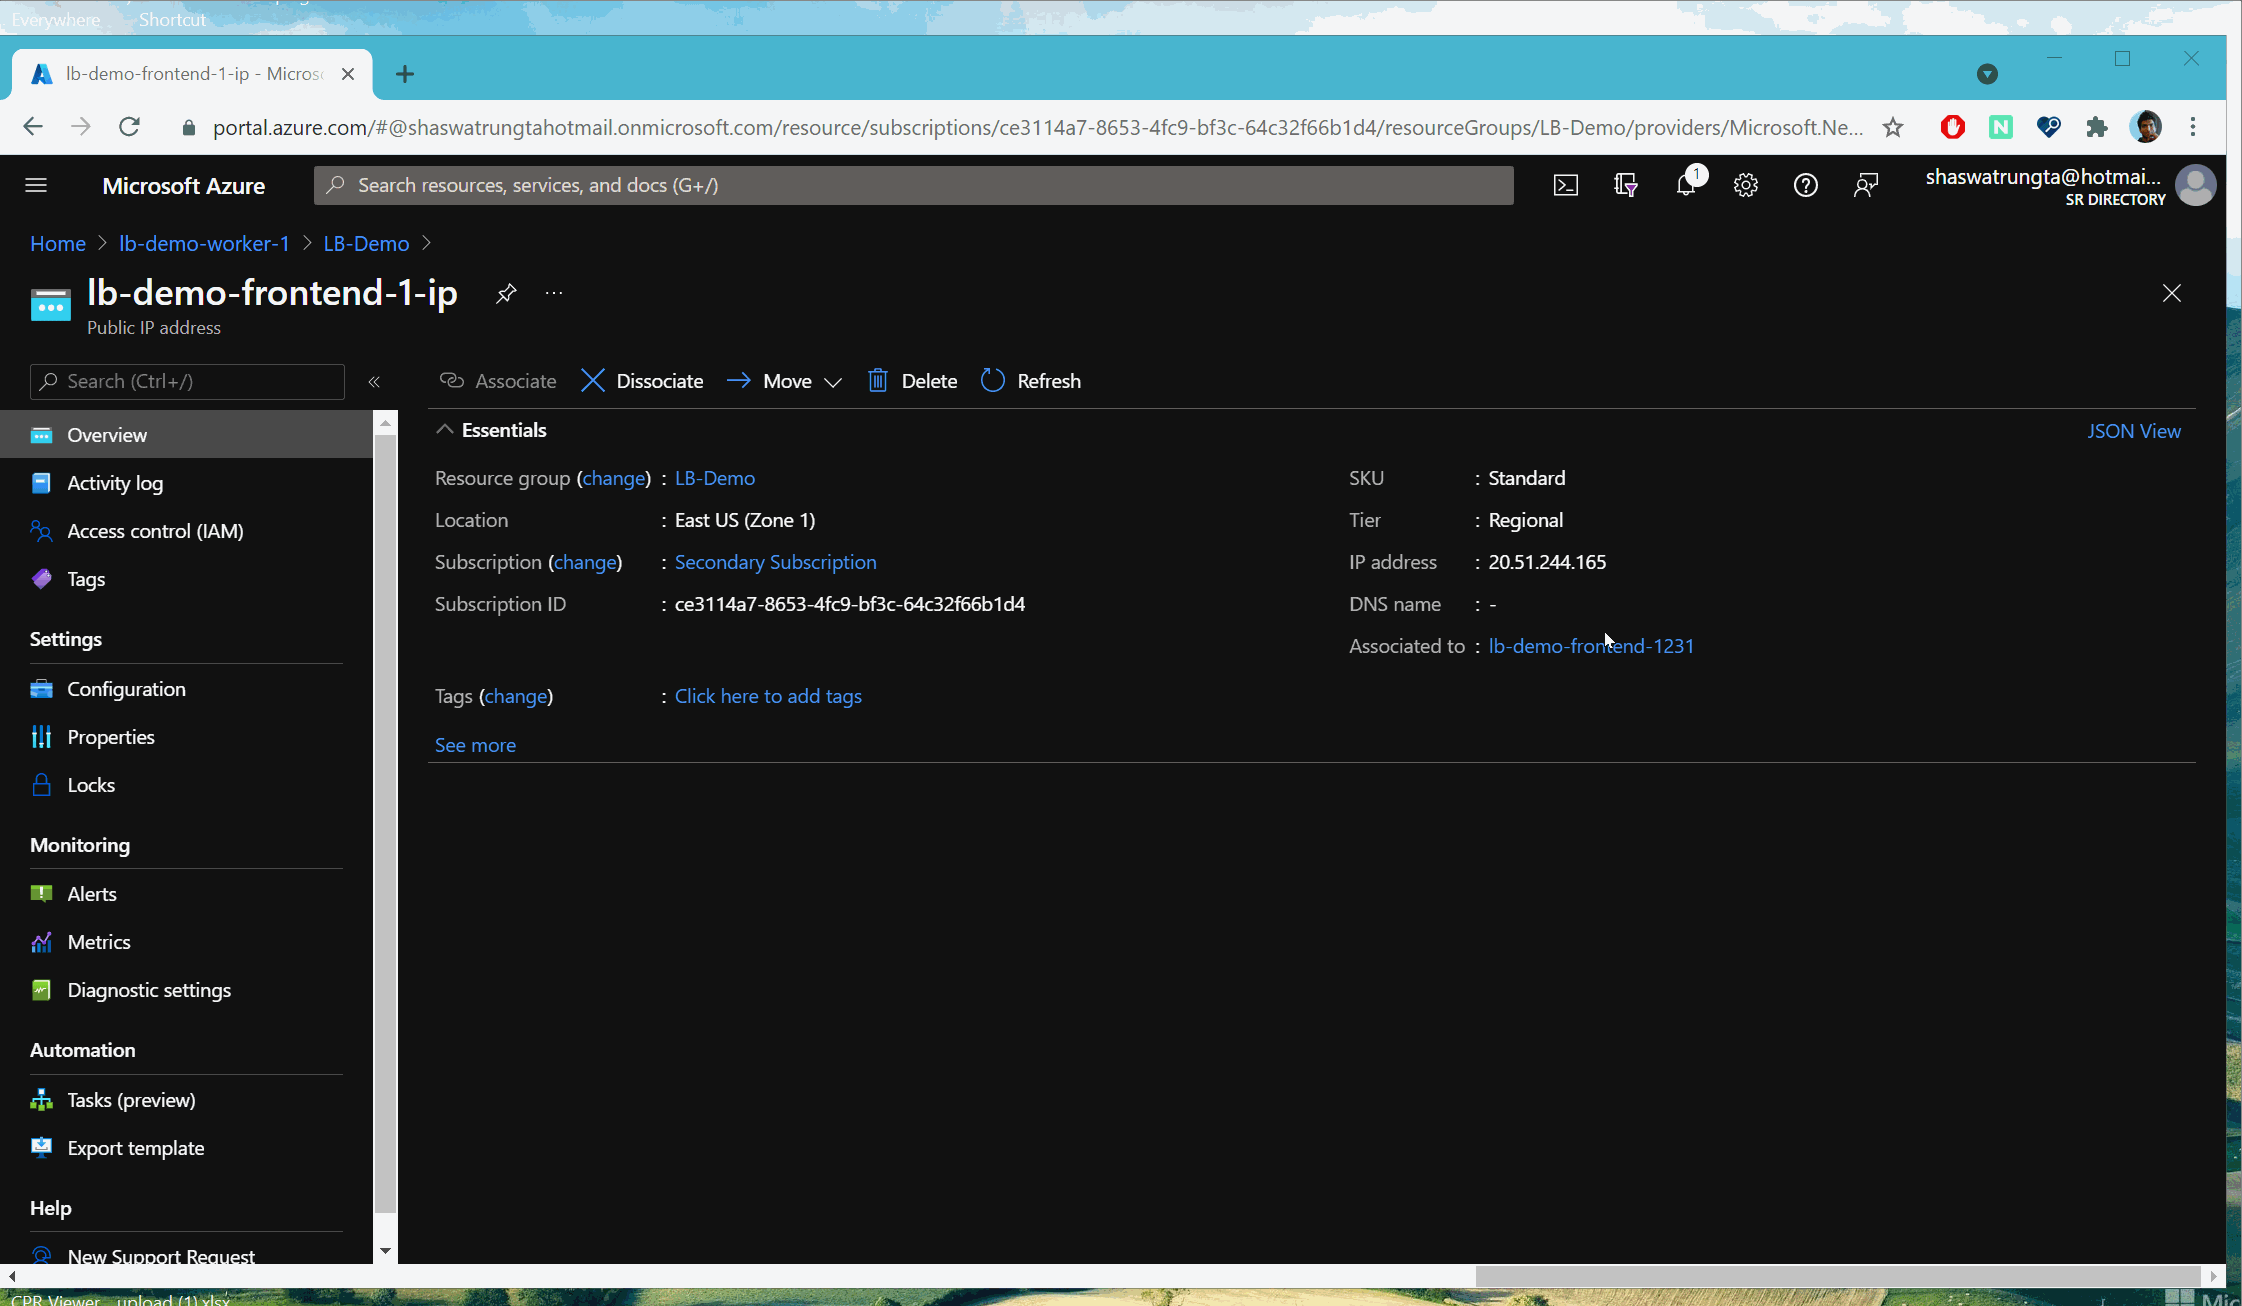2242x1306 pixels.
Task: Click the JSON View icon link
Action: [x=2135, y=431]
